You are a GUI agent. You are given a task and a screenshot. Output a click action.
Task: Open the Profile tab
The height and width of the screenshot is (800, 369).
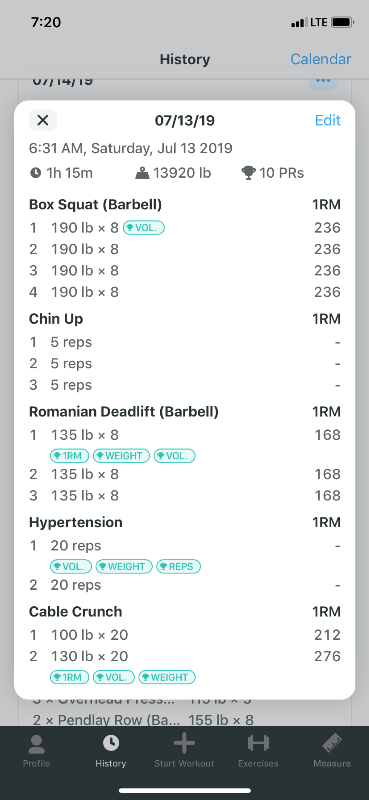(36, 751)
